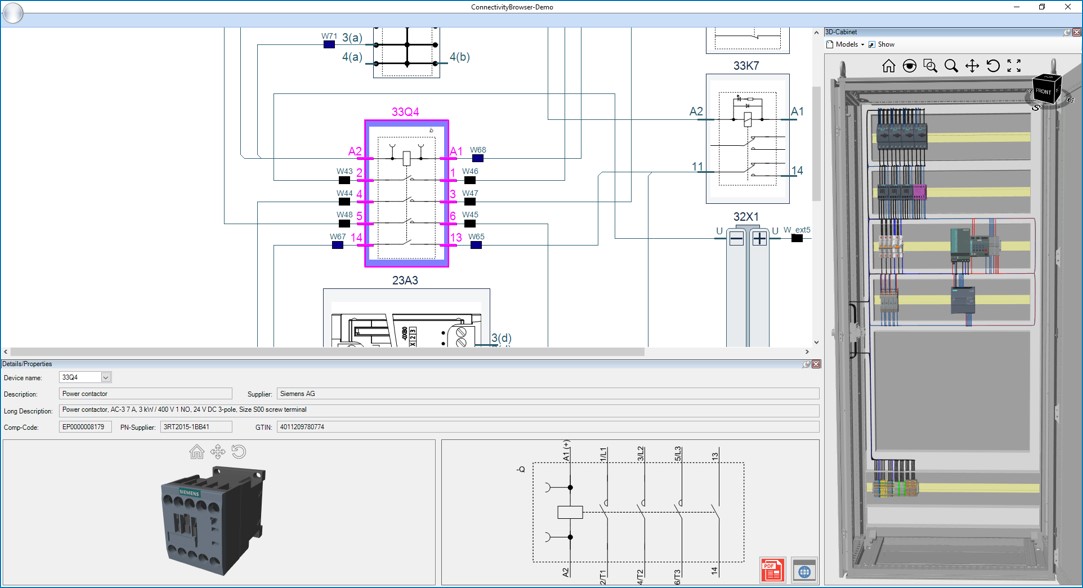This screenshot has width=1083, height=588.
Task: Click the horizontal scrollbar of the schematic
Action: coord(328,352)
